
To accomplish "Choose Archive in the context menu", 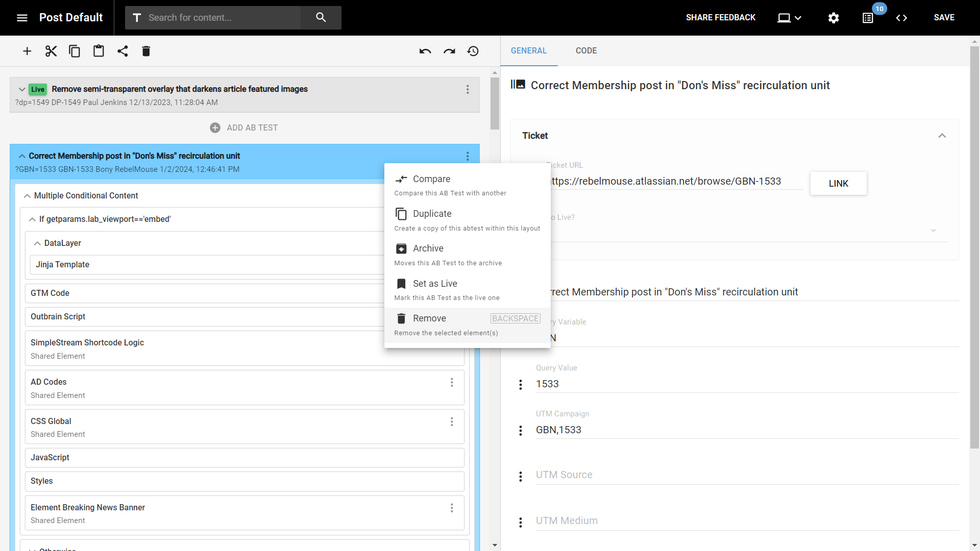I will (x=428, y=249).
